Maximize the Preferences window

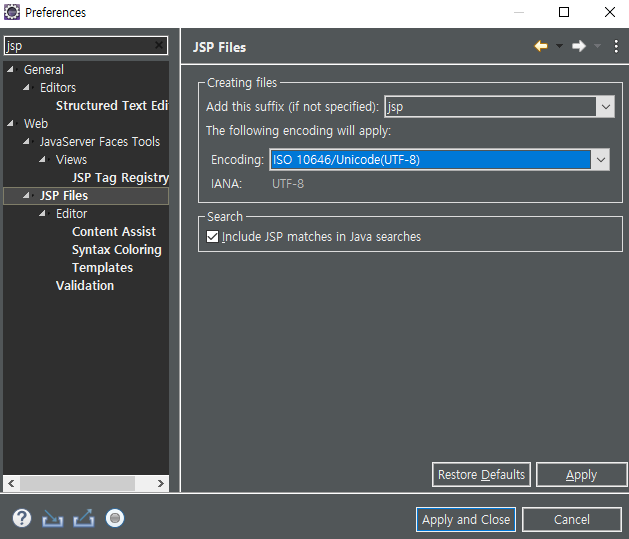coord(564,12)
